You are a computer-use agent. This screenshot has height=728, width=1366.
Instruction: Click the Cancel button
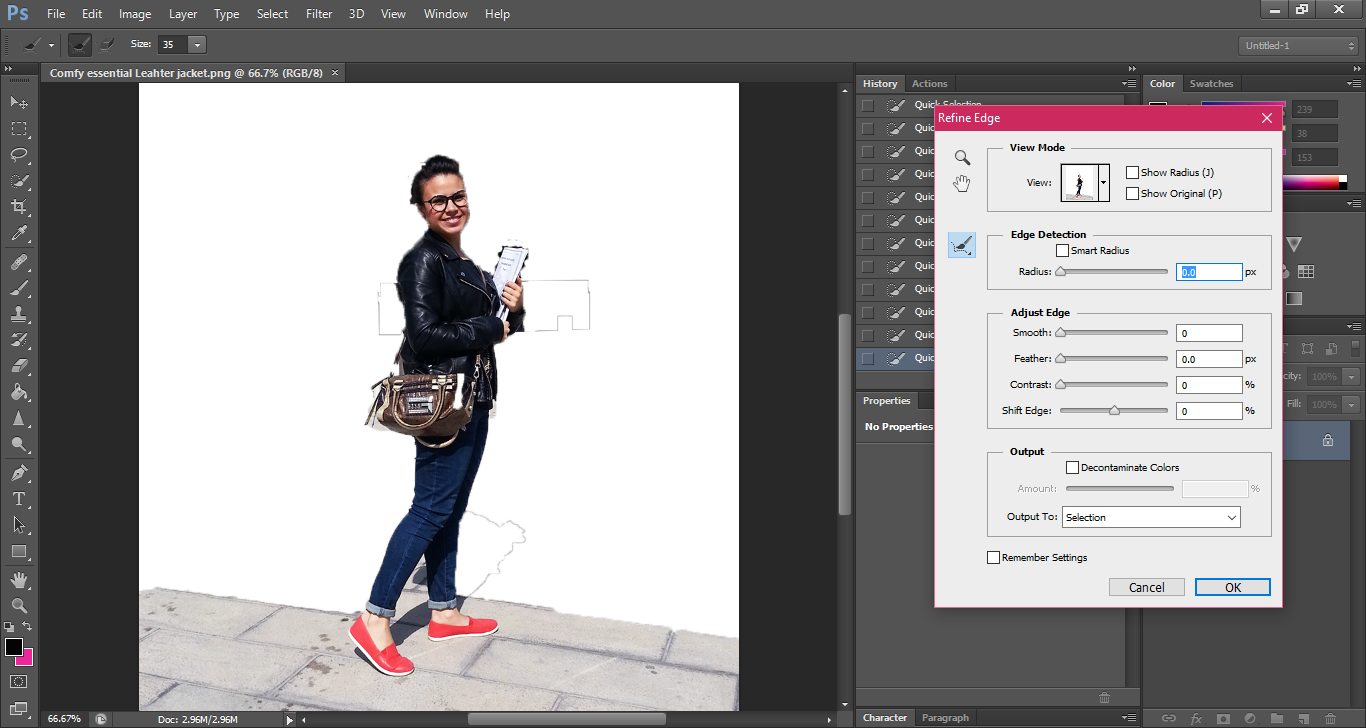pyautogui.click(x=1146, y=588)
